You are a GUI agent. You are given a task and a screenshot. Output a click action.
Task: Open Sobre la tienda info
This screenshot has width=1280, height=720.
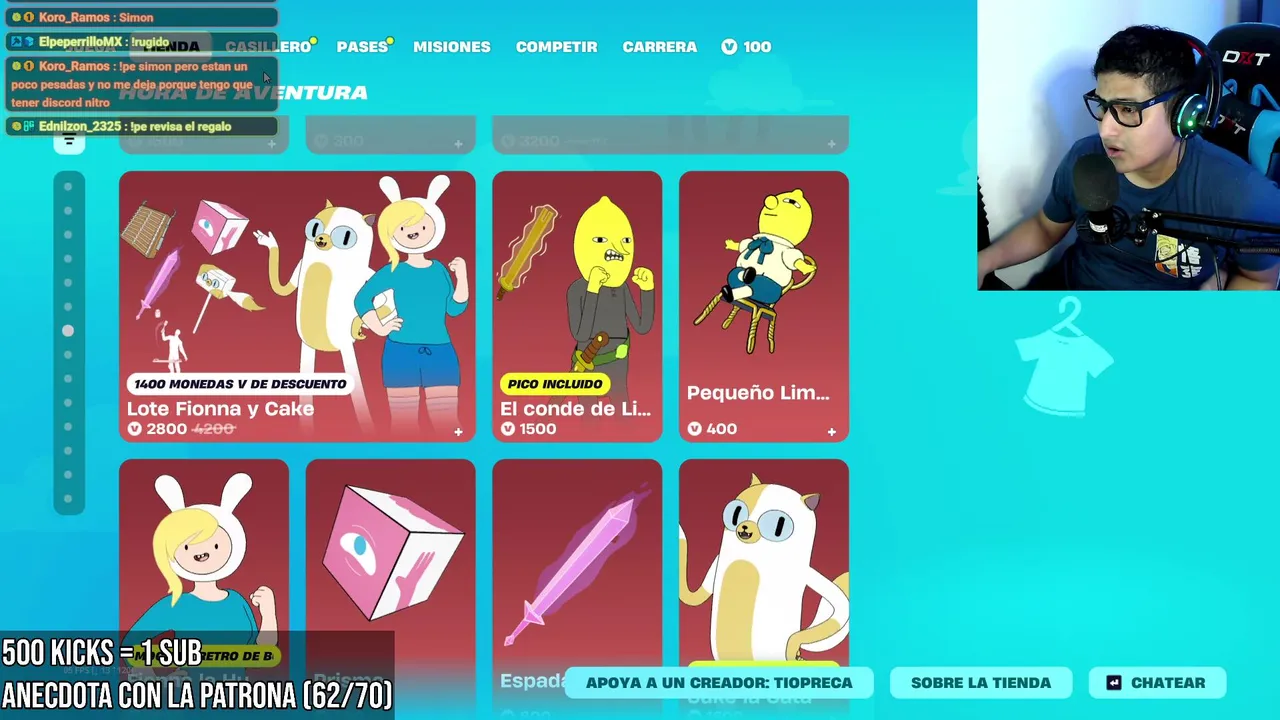click(981, 683)
